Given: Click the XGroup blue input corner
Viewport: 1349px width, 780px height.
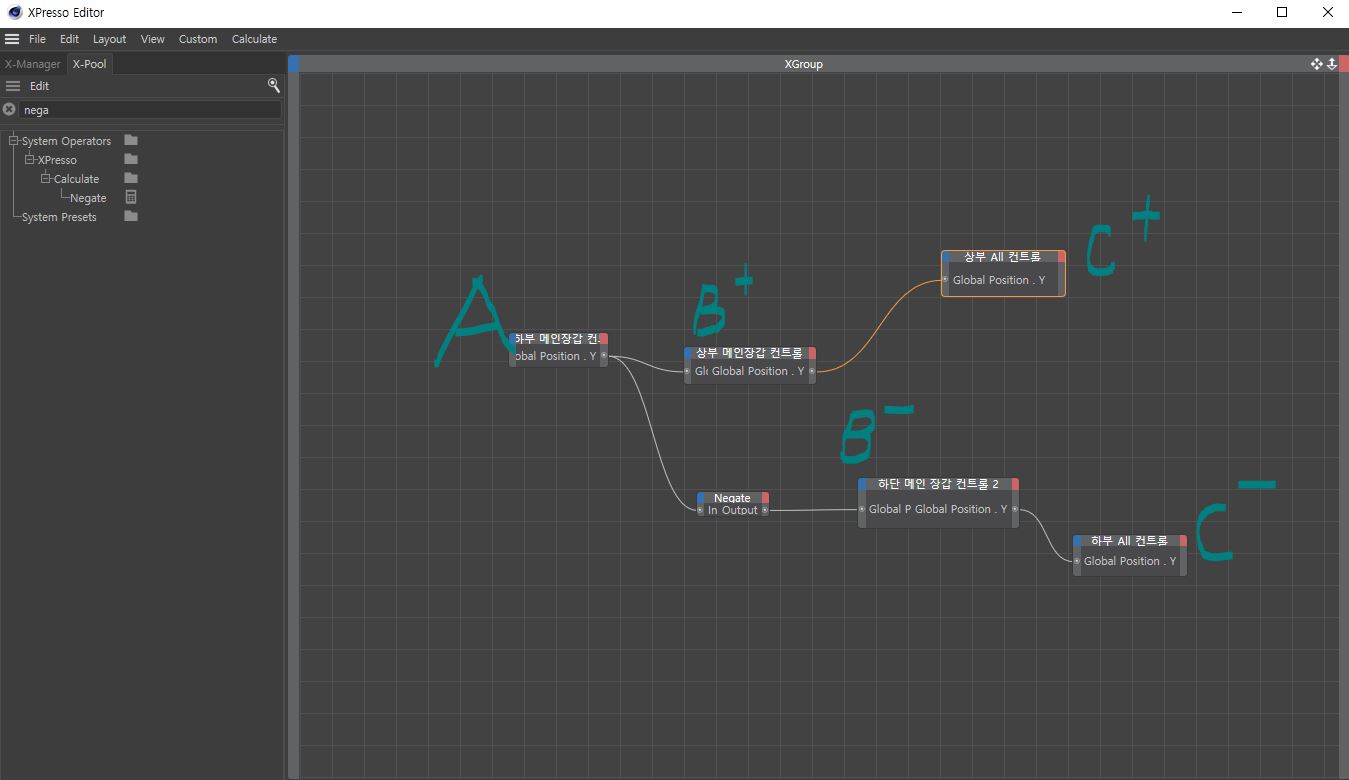Looking at the screenshot, I should click(294, 64).
